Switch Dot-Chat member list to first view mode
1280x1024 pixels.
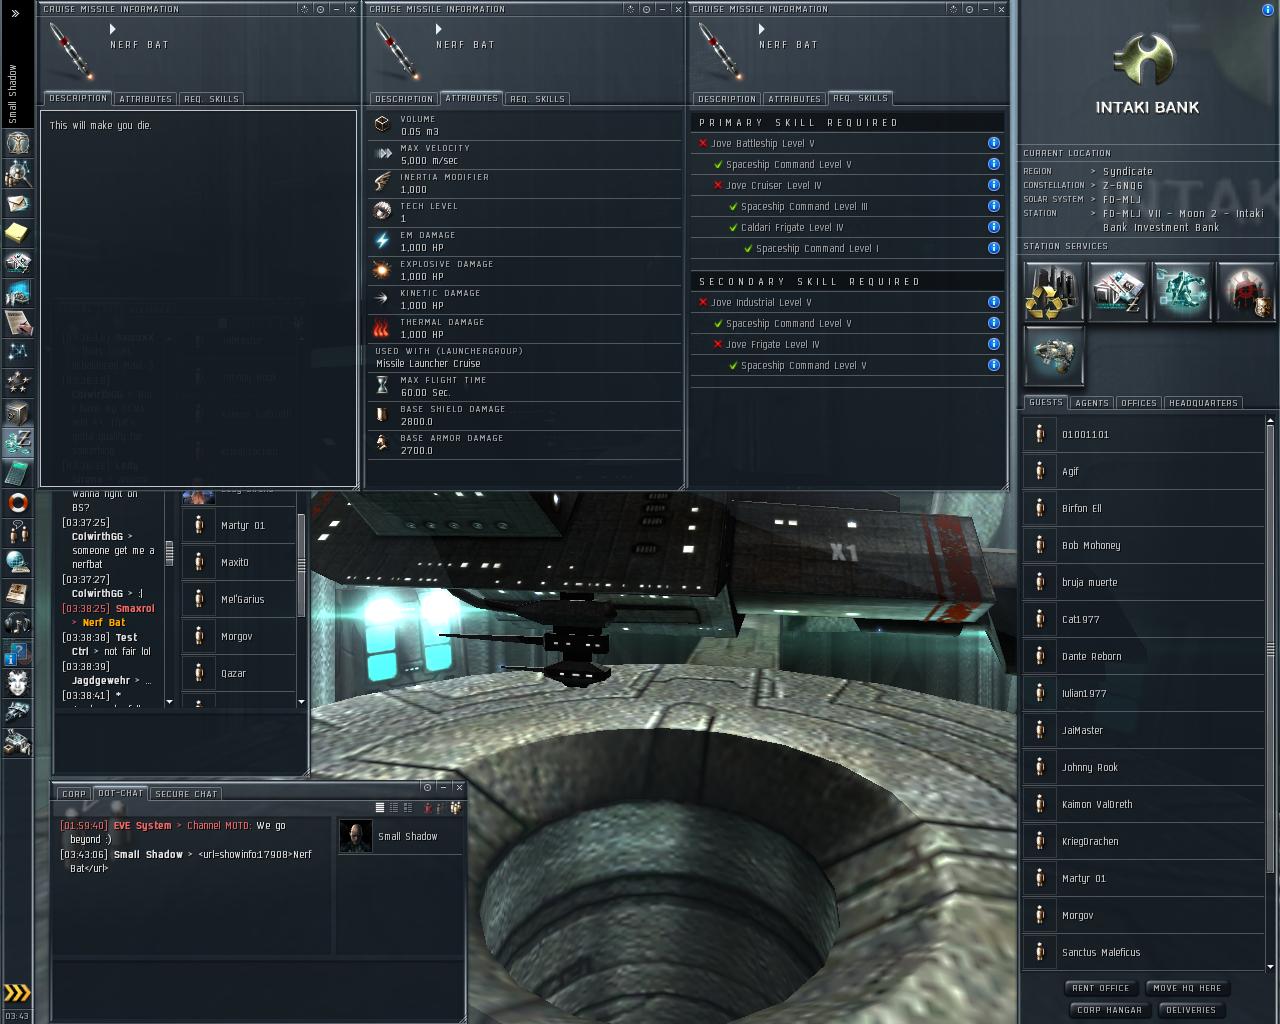tap(380, 808)
